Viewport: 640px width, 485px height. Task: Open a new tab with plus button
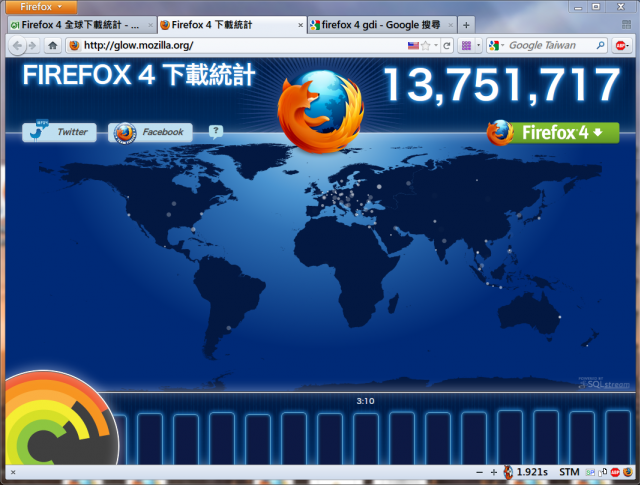466,25
